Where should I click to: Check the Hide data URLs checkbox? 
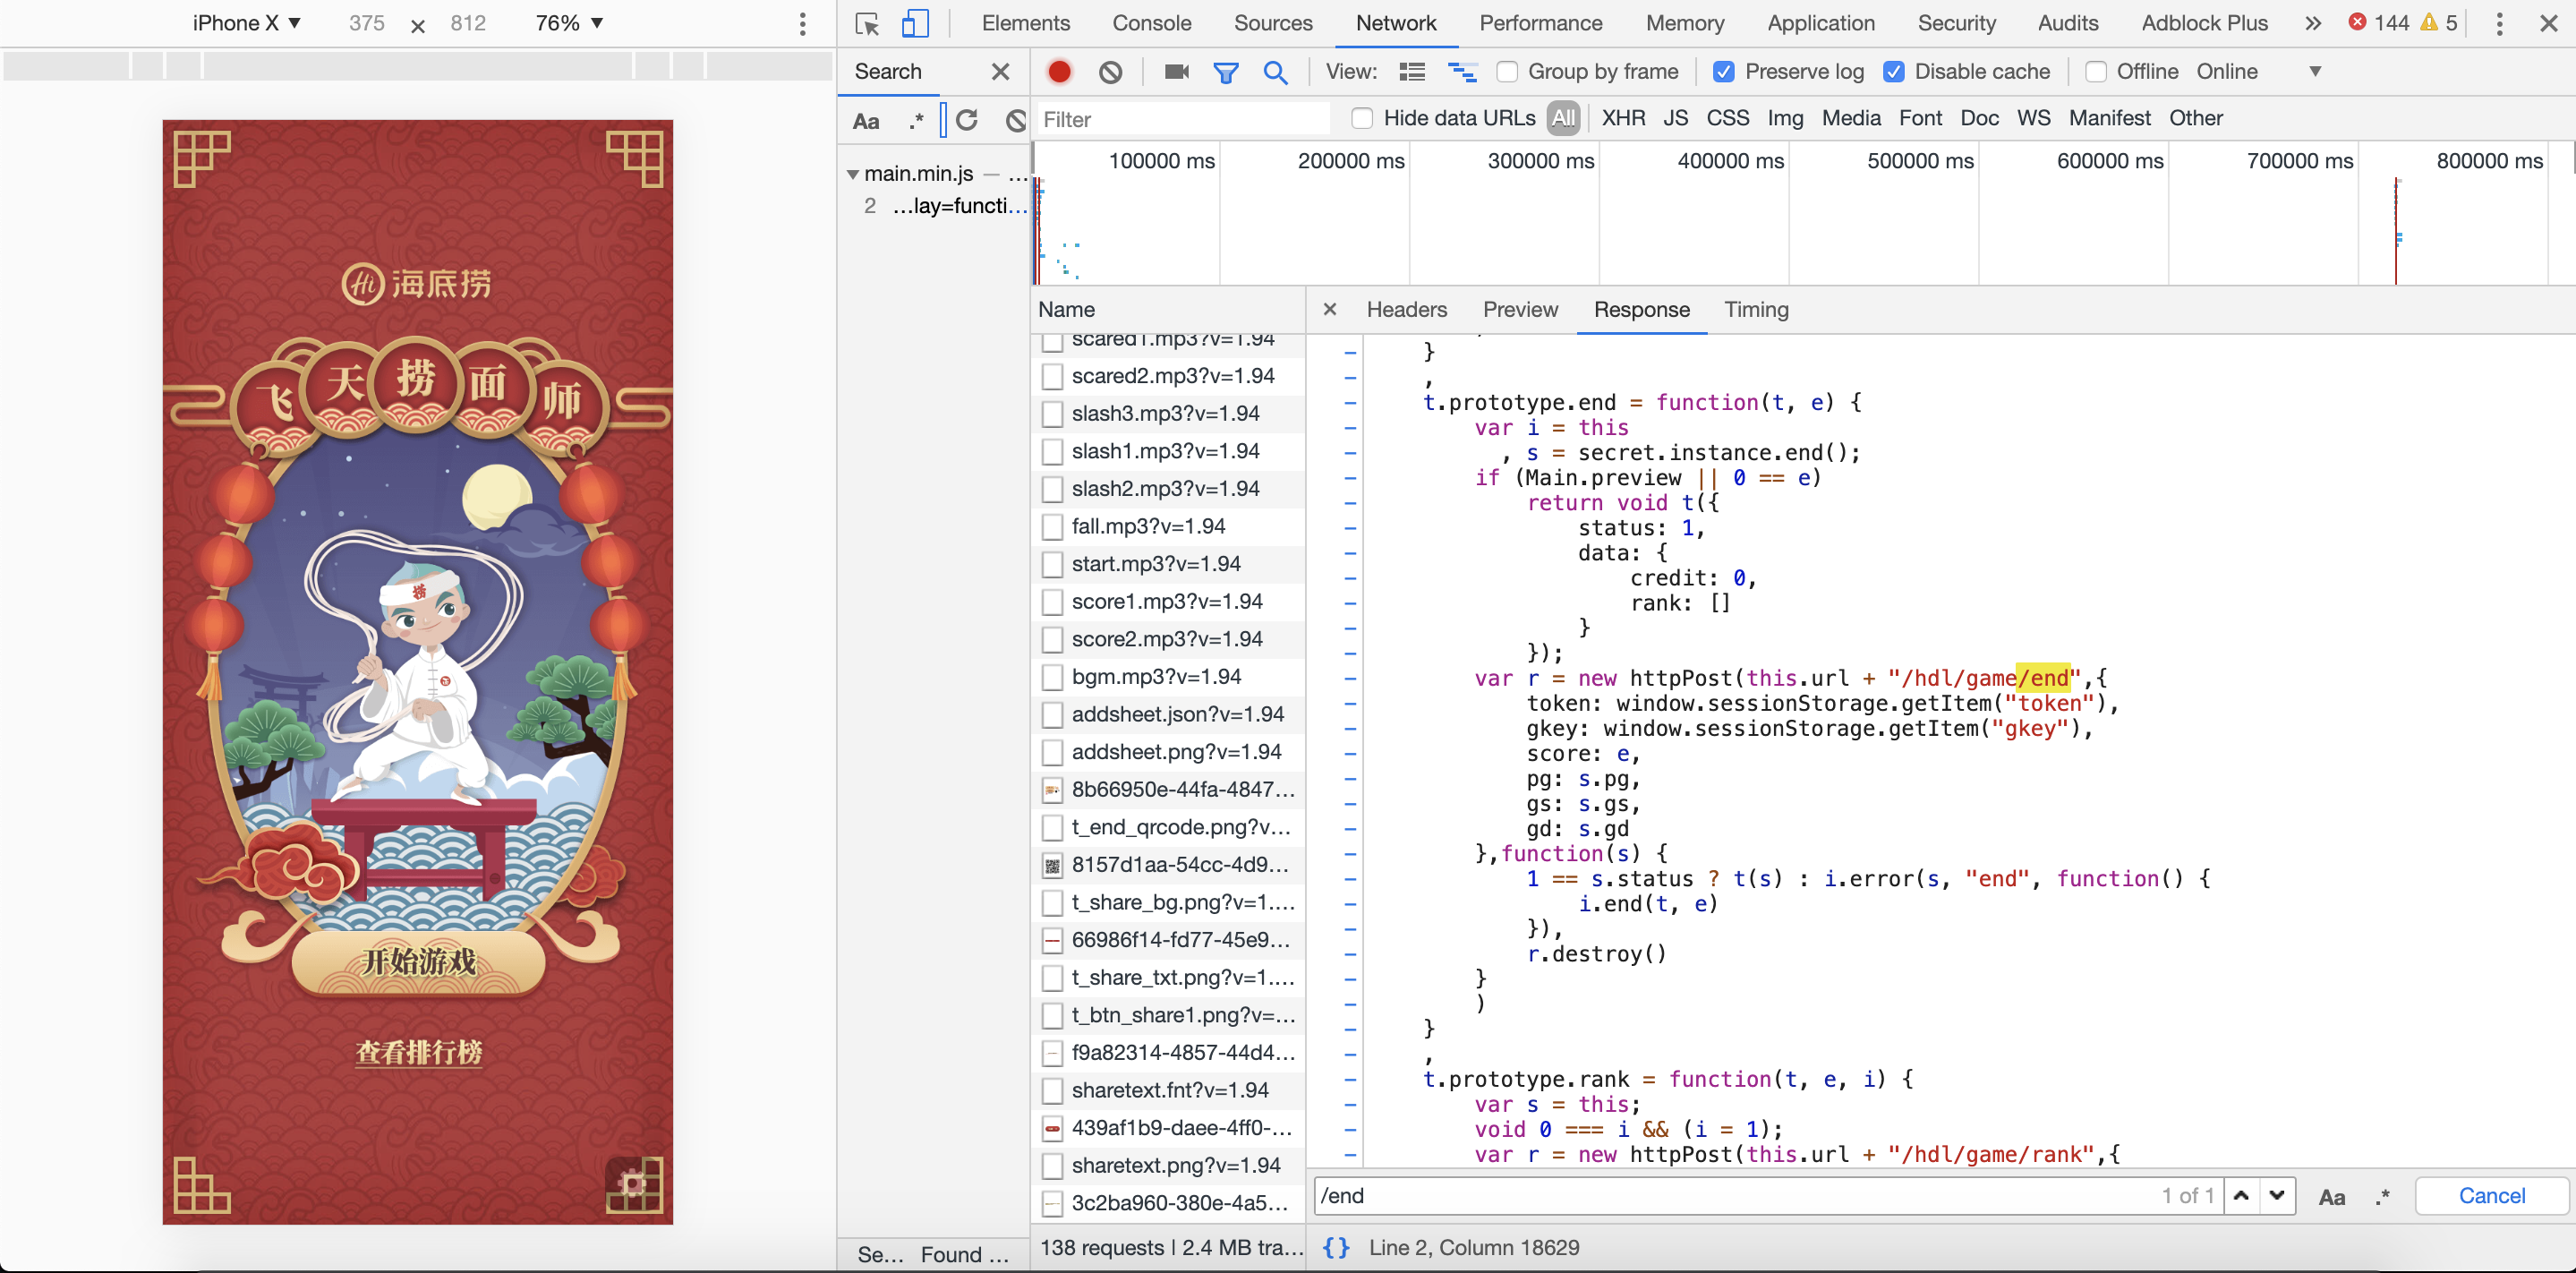click(1362, 118)
